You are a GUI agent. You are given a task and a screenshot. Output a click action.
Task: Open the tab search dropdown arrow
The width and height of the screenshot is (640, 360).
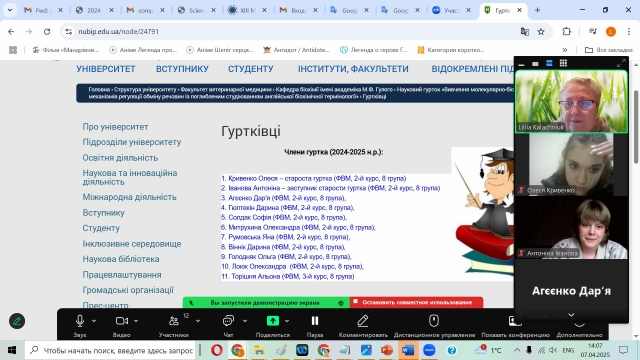pyautogui.click(x=9, y=10)
